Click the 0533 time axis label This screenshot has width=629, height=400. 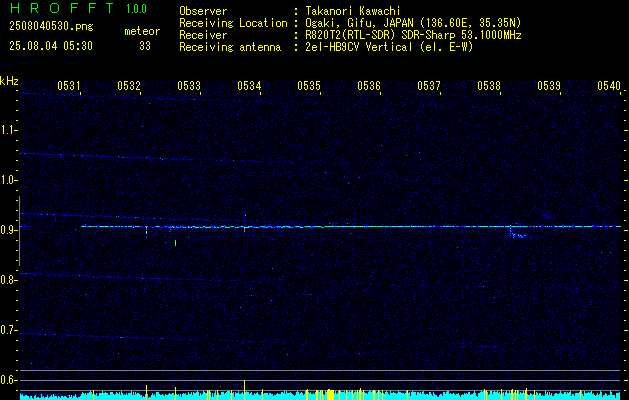(x=189, y=85)
